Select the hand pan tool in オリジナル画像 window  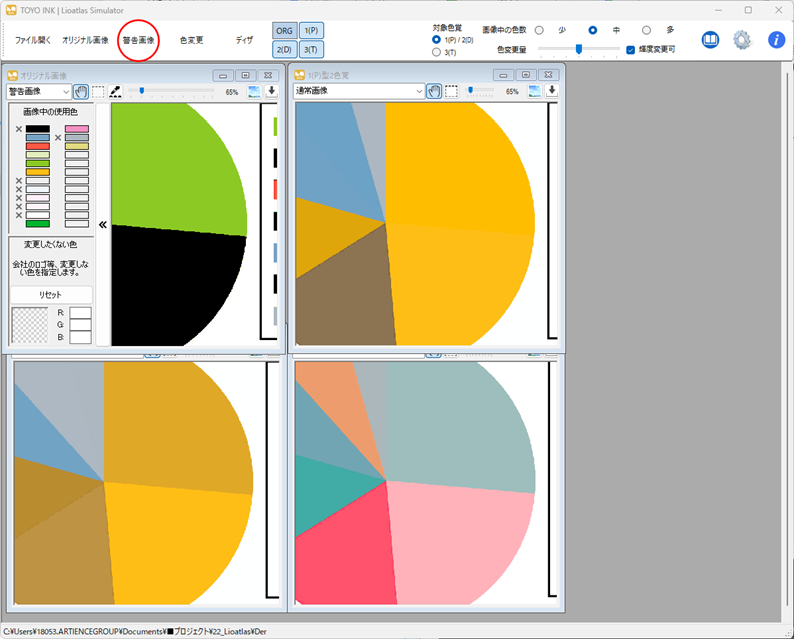click(81, 91)
